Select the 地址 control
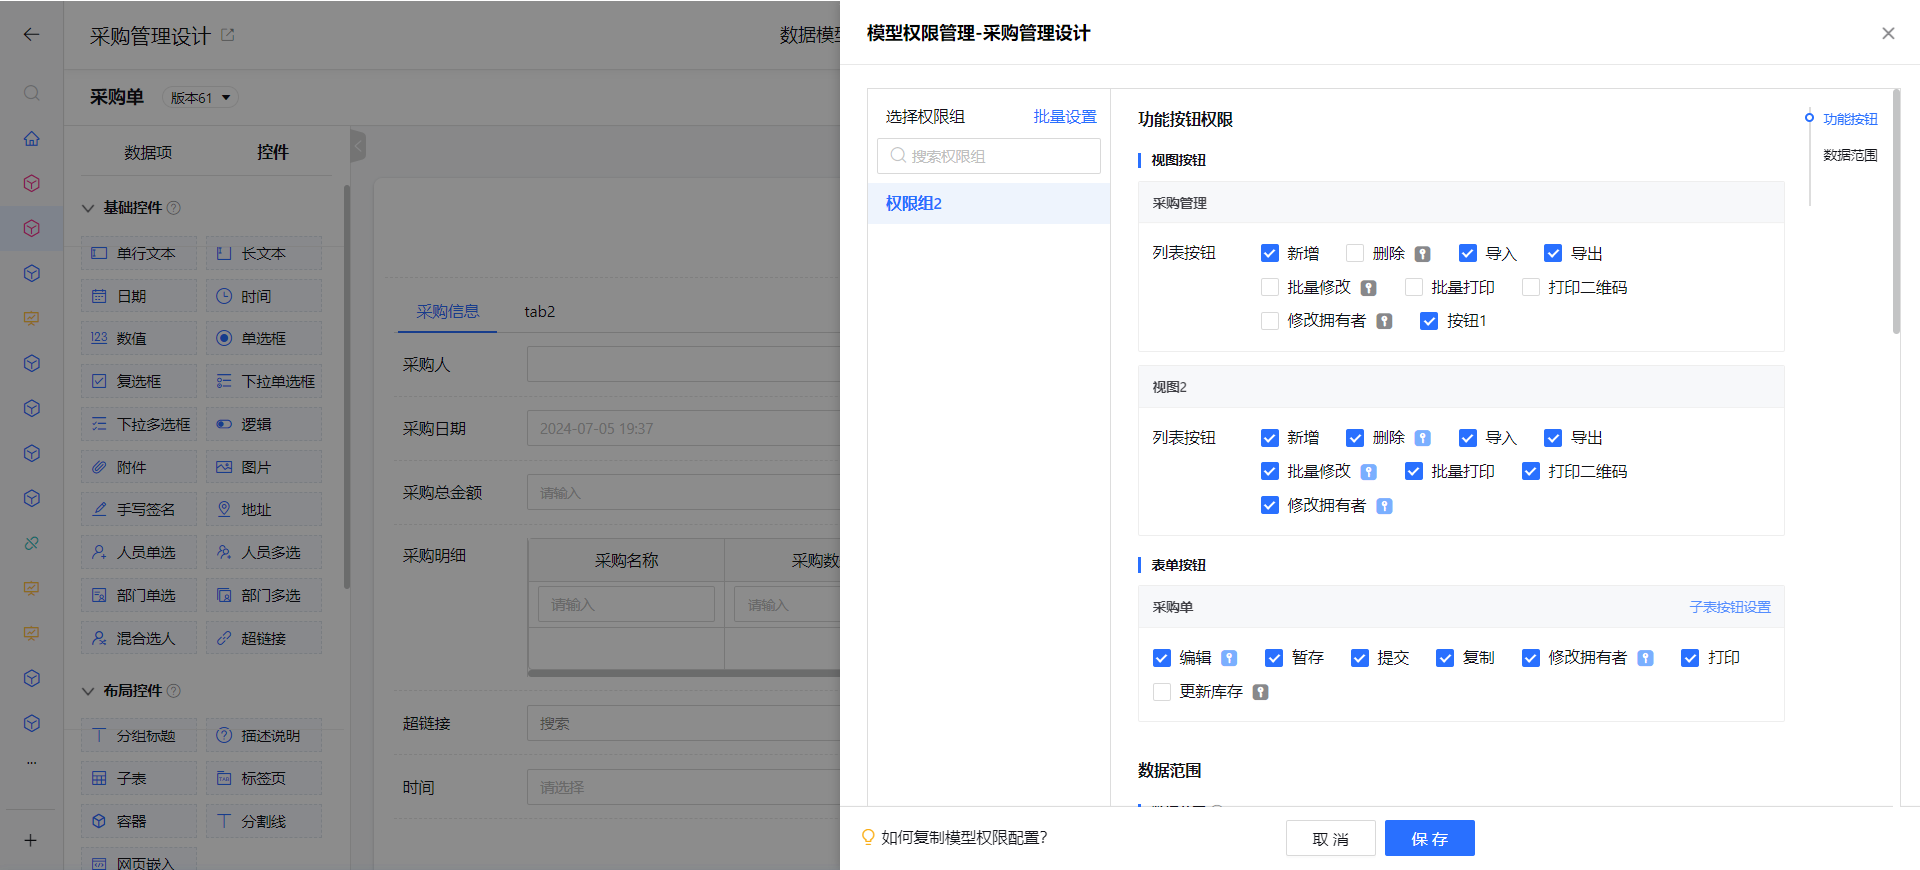The image size is (1920, 870). click(x=264, y=509)
